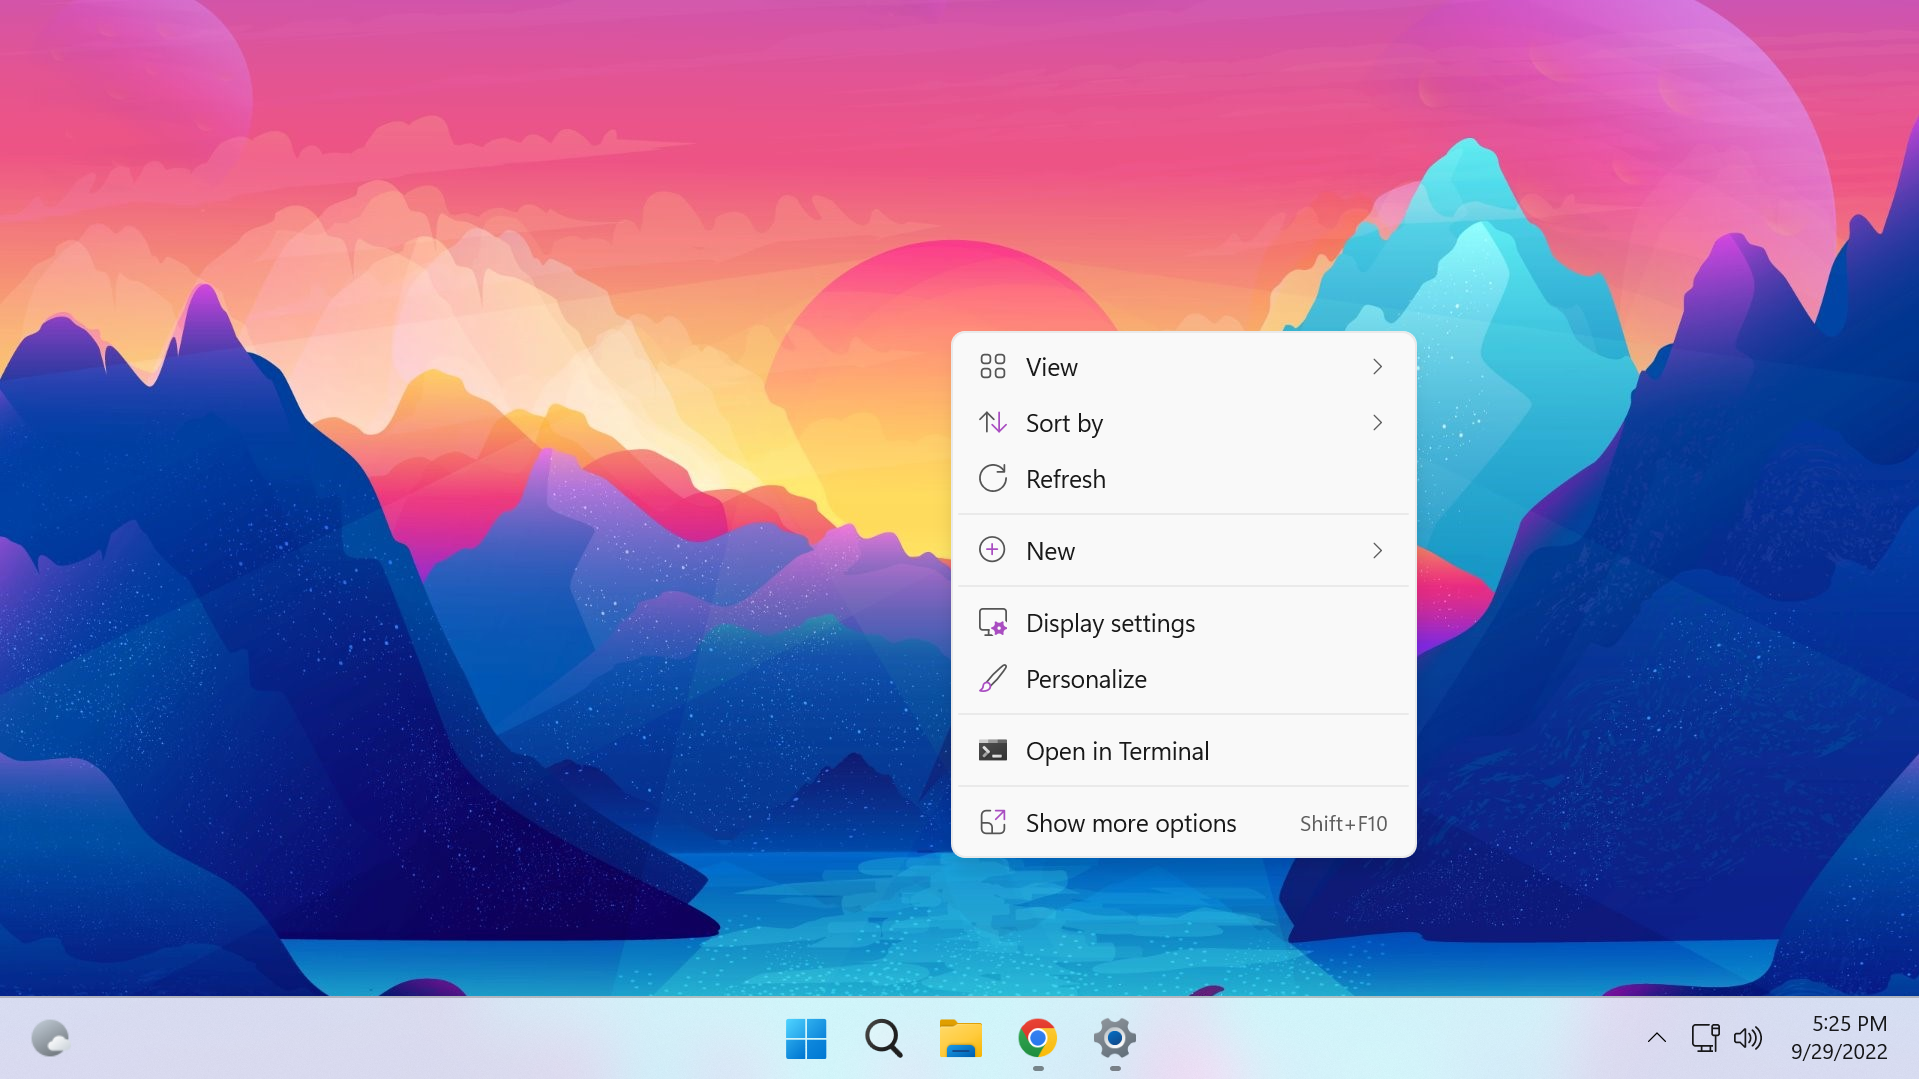Select Refresh in the context menu

click(x=1065, y=478)
